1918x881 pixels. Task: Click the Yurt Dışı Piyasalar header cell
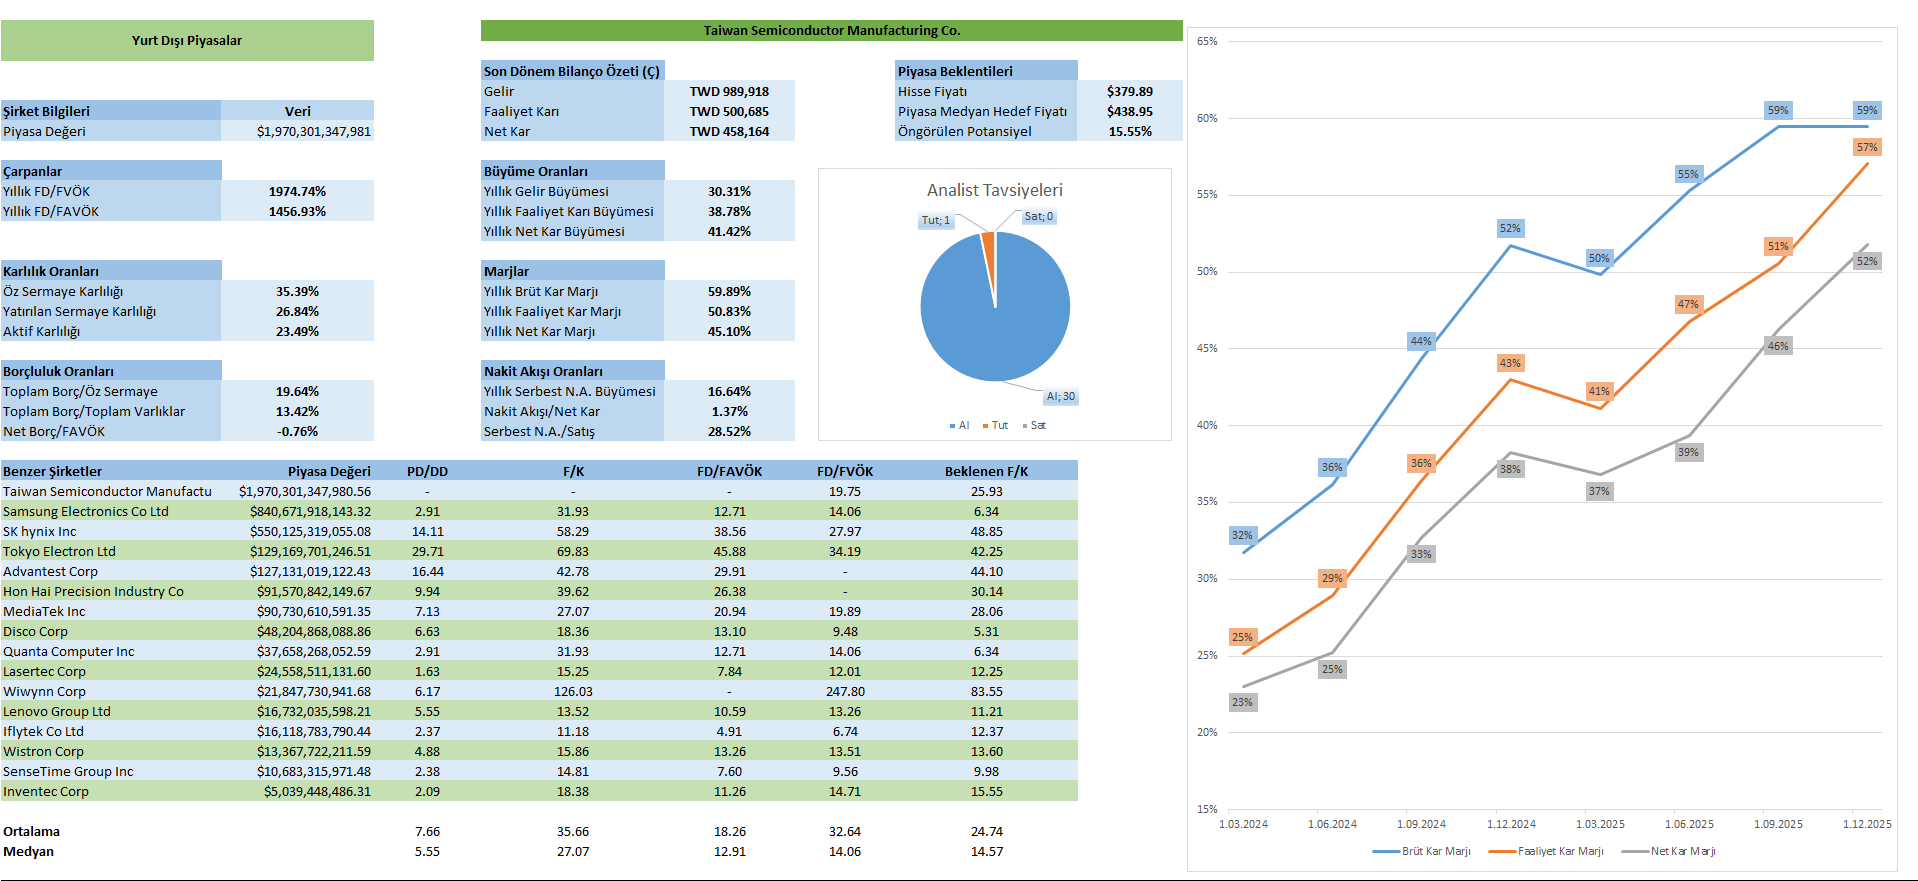[x=187, y=41]
